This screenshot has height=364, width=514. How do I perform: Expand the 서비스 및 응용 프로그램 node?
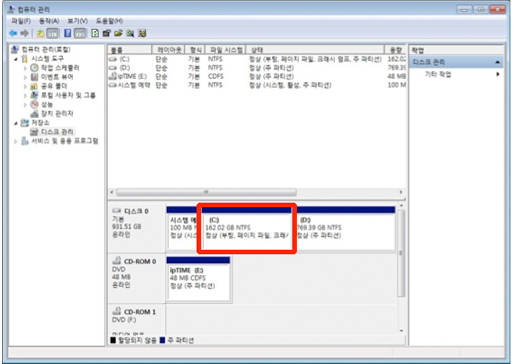click(16, 141)
